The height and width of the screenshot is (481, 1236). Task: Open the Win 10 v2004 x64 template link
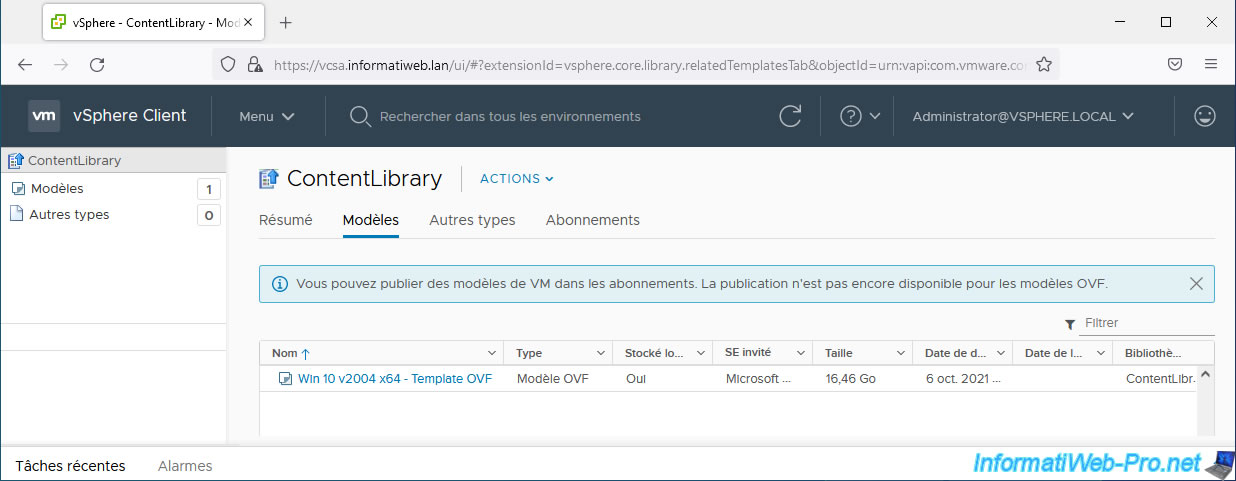click(394, 379)
